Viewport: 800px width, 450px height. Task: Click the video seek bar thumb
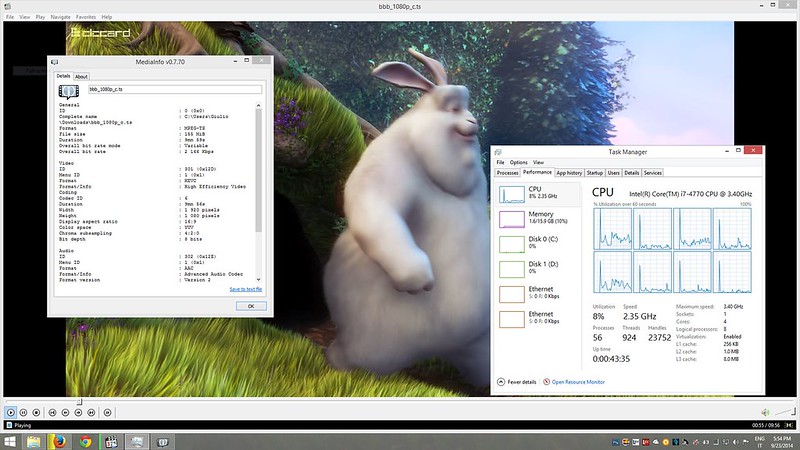point(79,402)
